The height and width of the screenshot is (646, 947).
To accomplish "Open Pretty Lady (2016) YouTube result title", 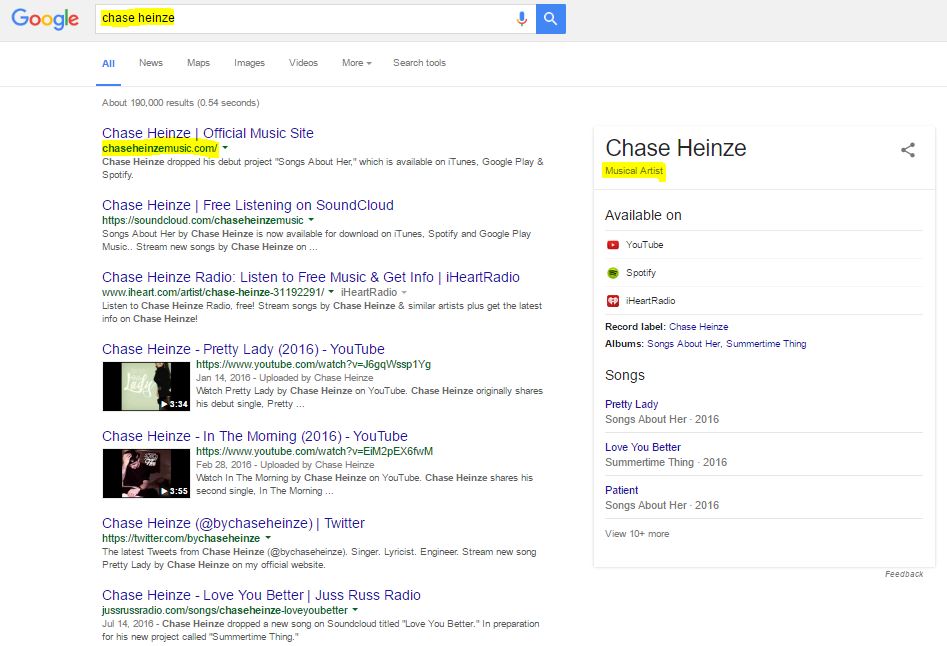I will coord(243,349).
